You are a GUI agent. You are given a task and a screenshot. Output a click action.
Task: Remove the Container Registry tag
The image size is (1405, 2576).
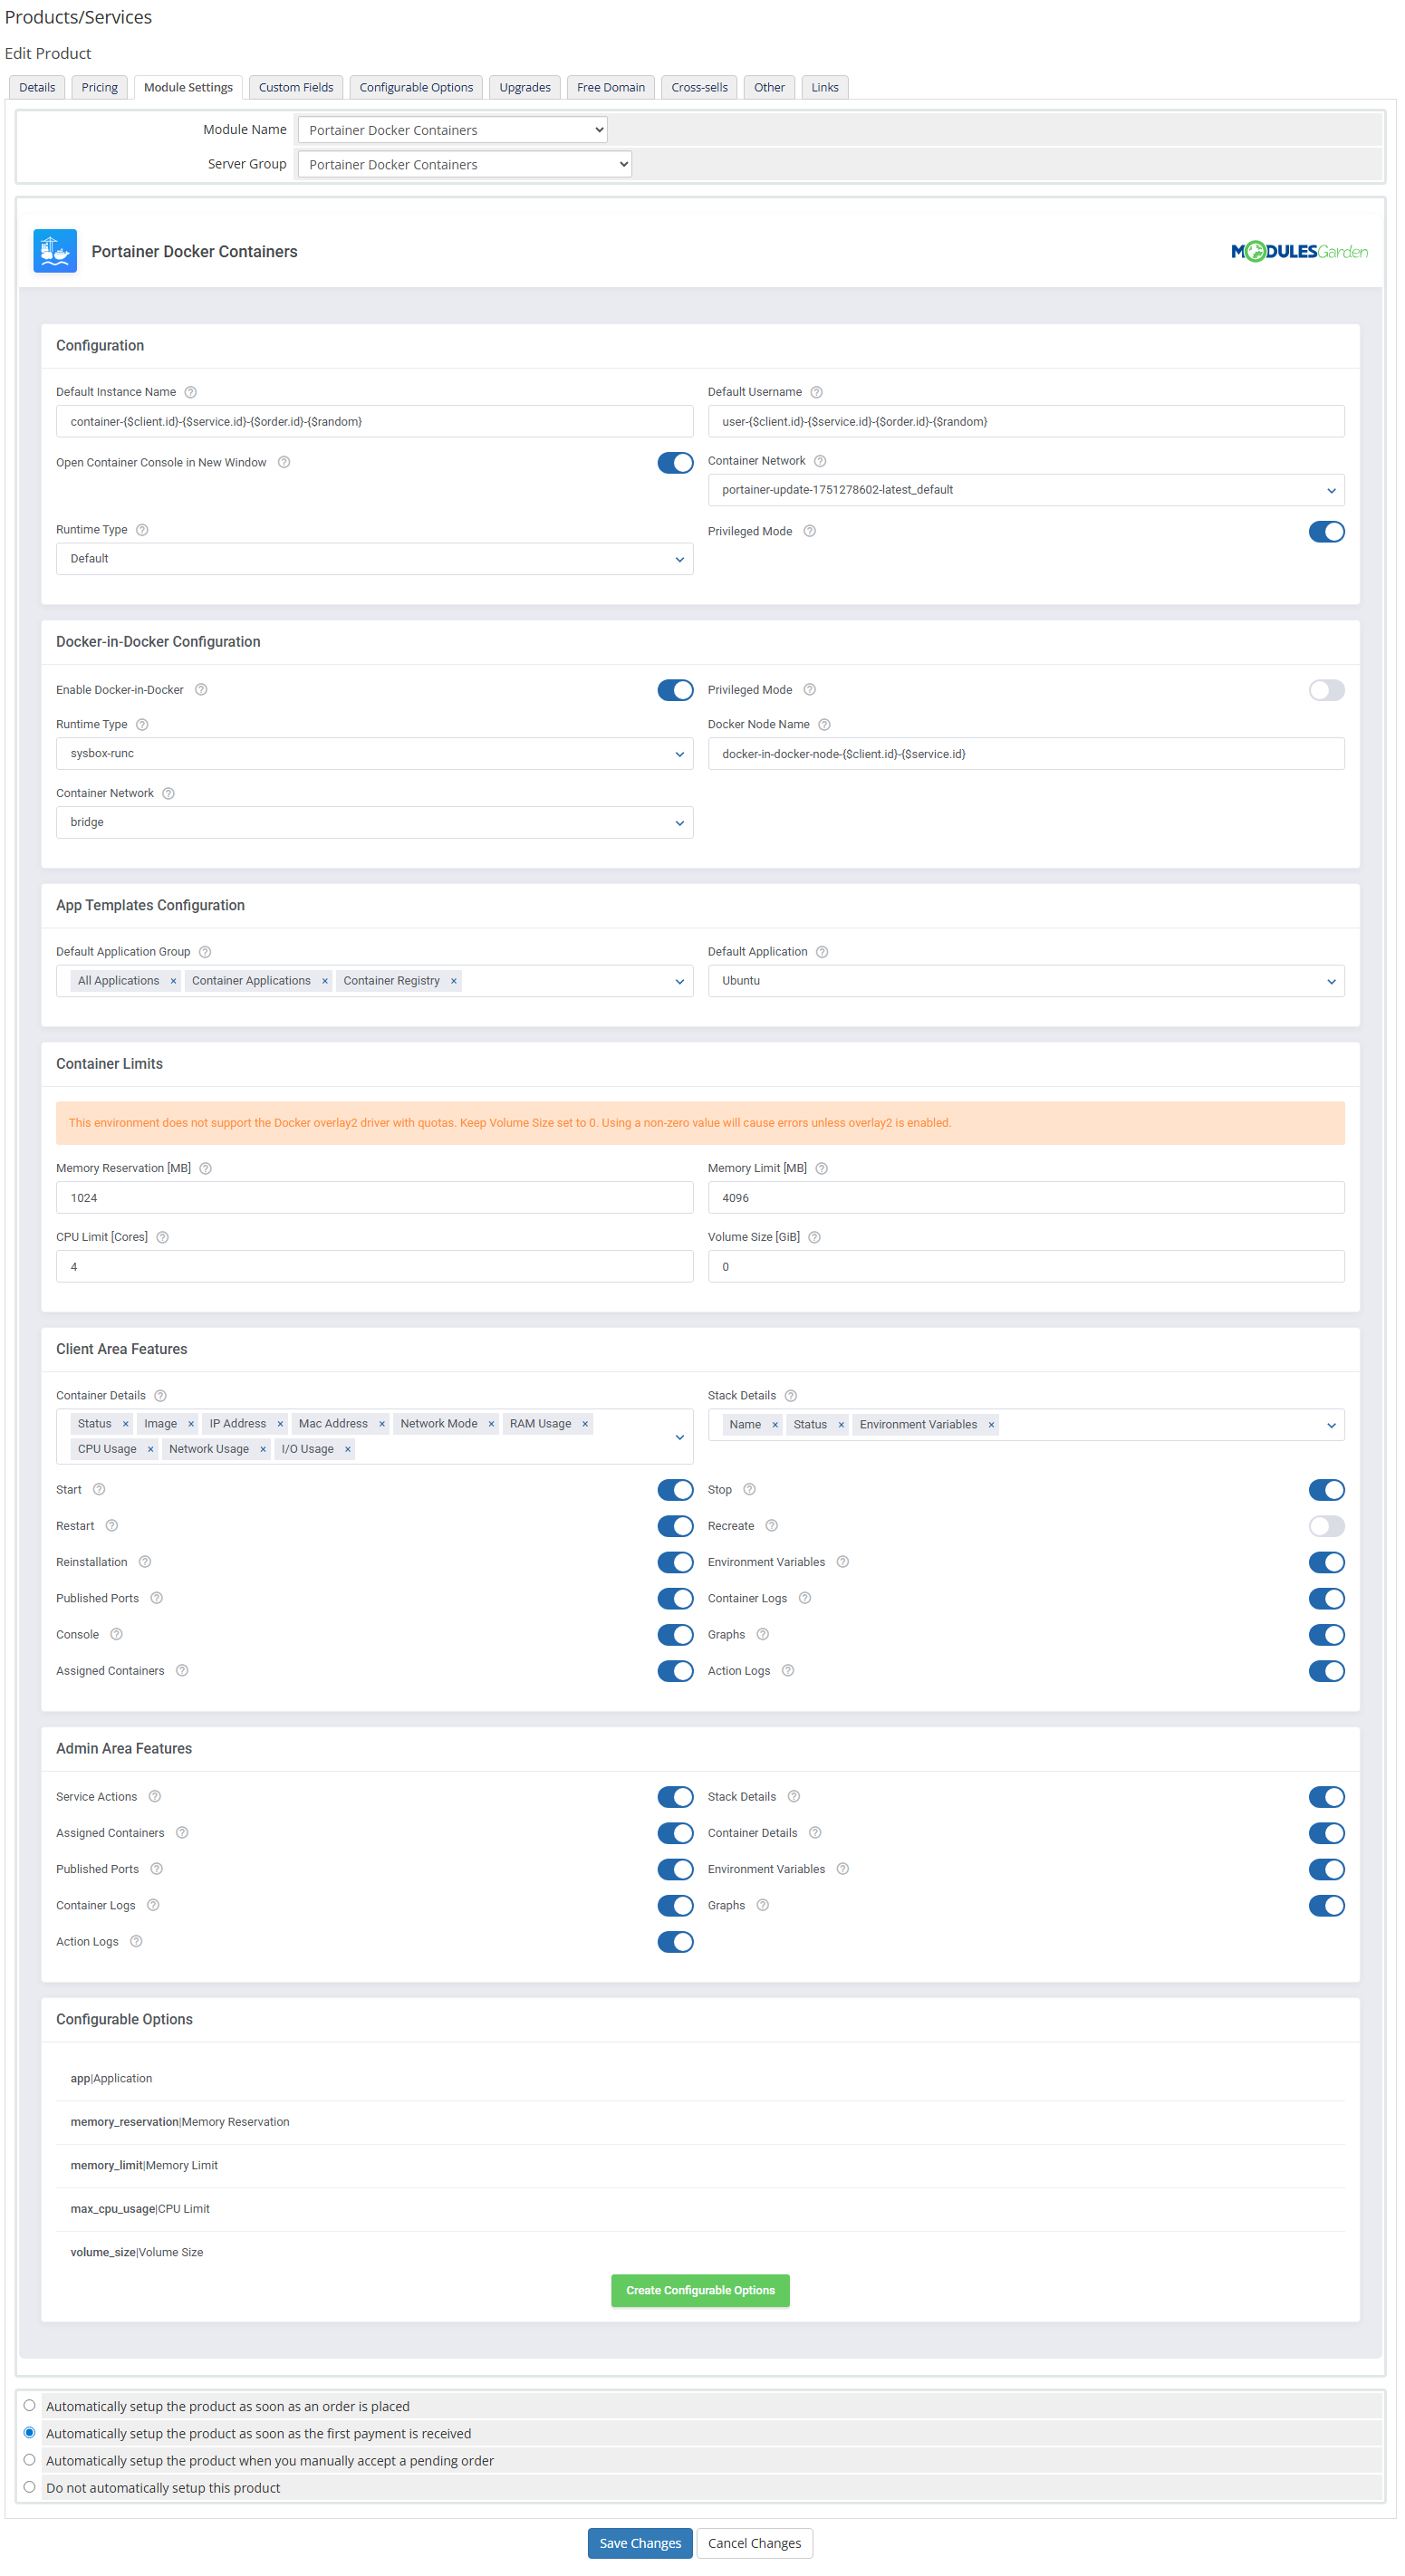pos(454,981)
